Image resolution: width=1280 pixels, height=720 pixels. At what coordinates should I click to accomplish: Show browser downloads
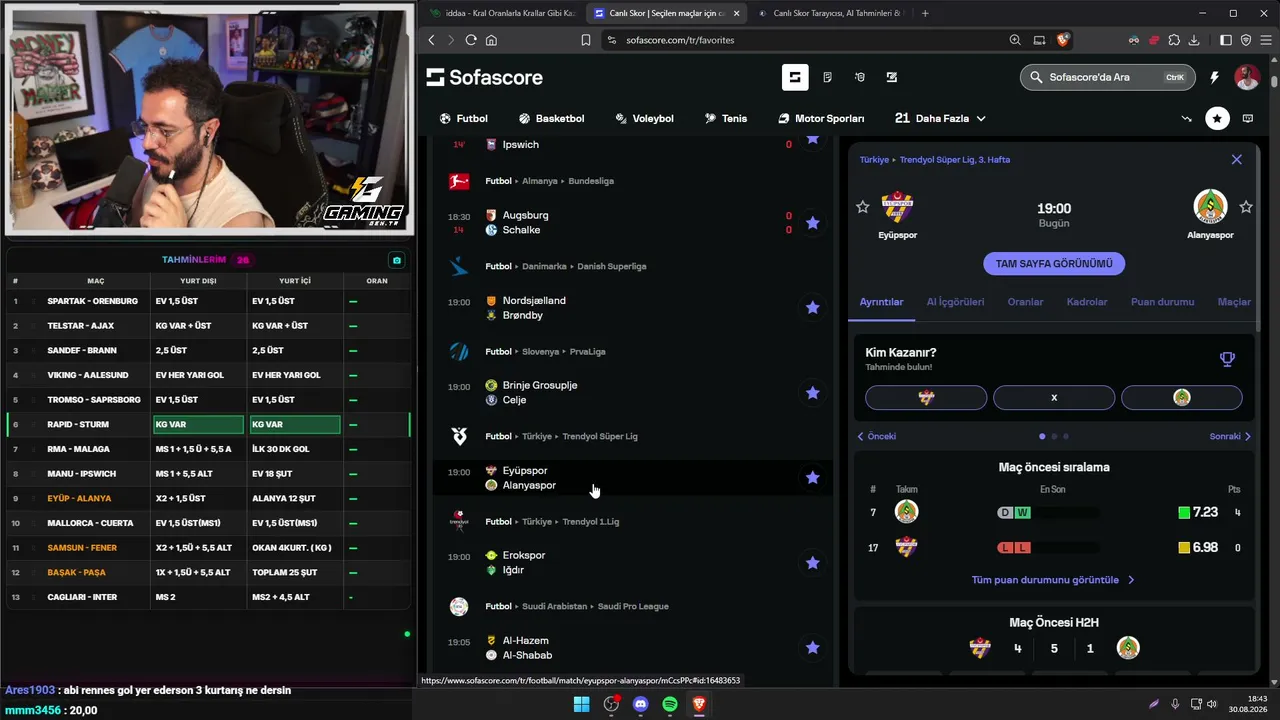[x=1195, y=40]
